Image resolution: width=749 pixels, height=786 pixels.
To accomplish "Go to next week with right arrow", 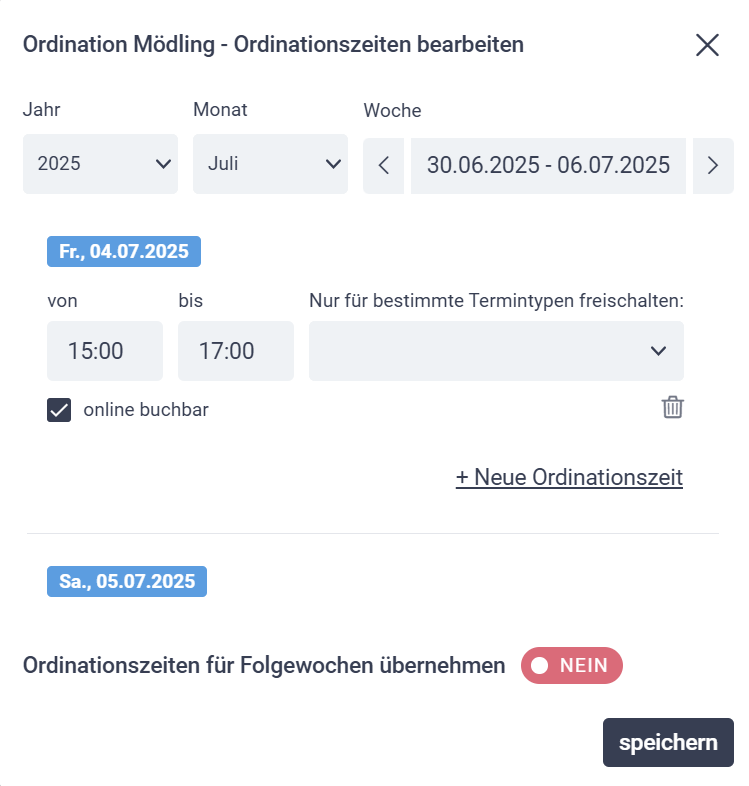I will click(713, 165).
